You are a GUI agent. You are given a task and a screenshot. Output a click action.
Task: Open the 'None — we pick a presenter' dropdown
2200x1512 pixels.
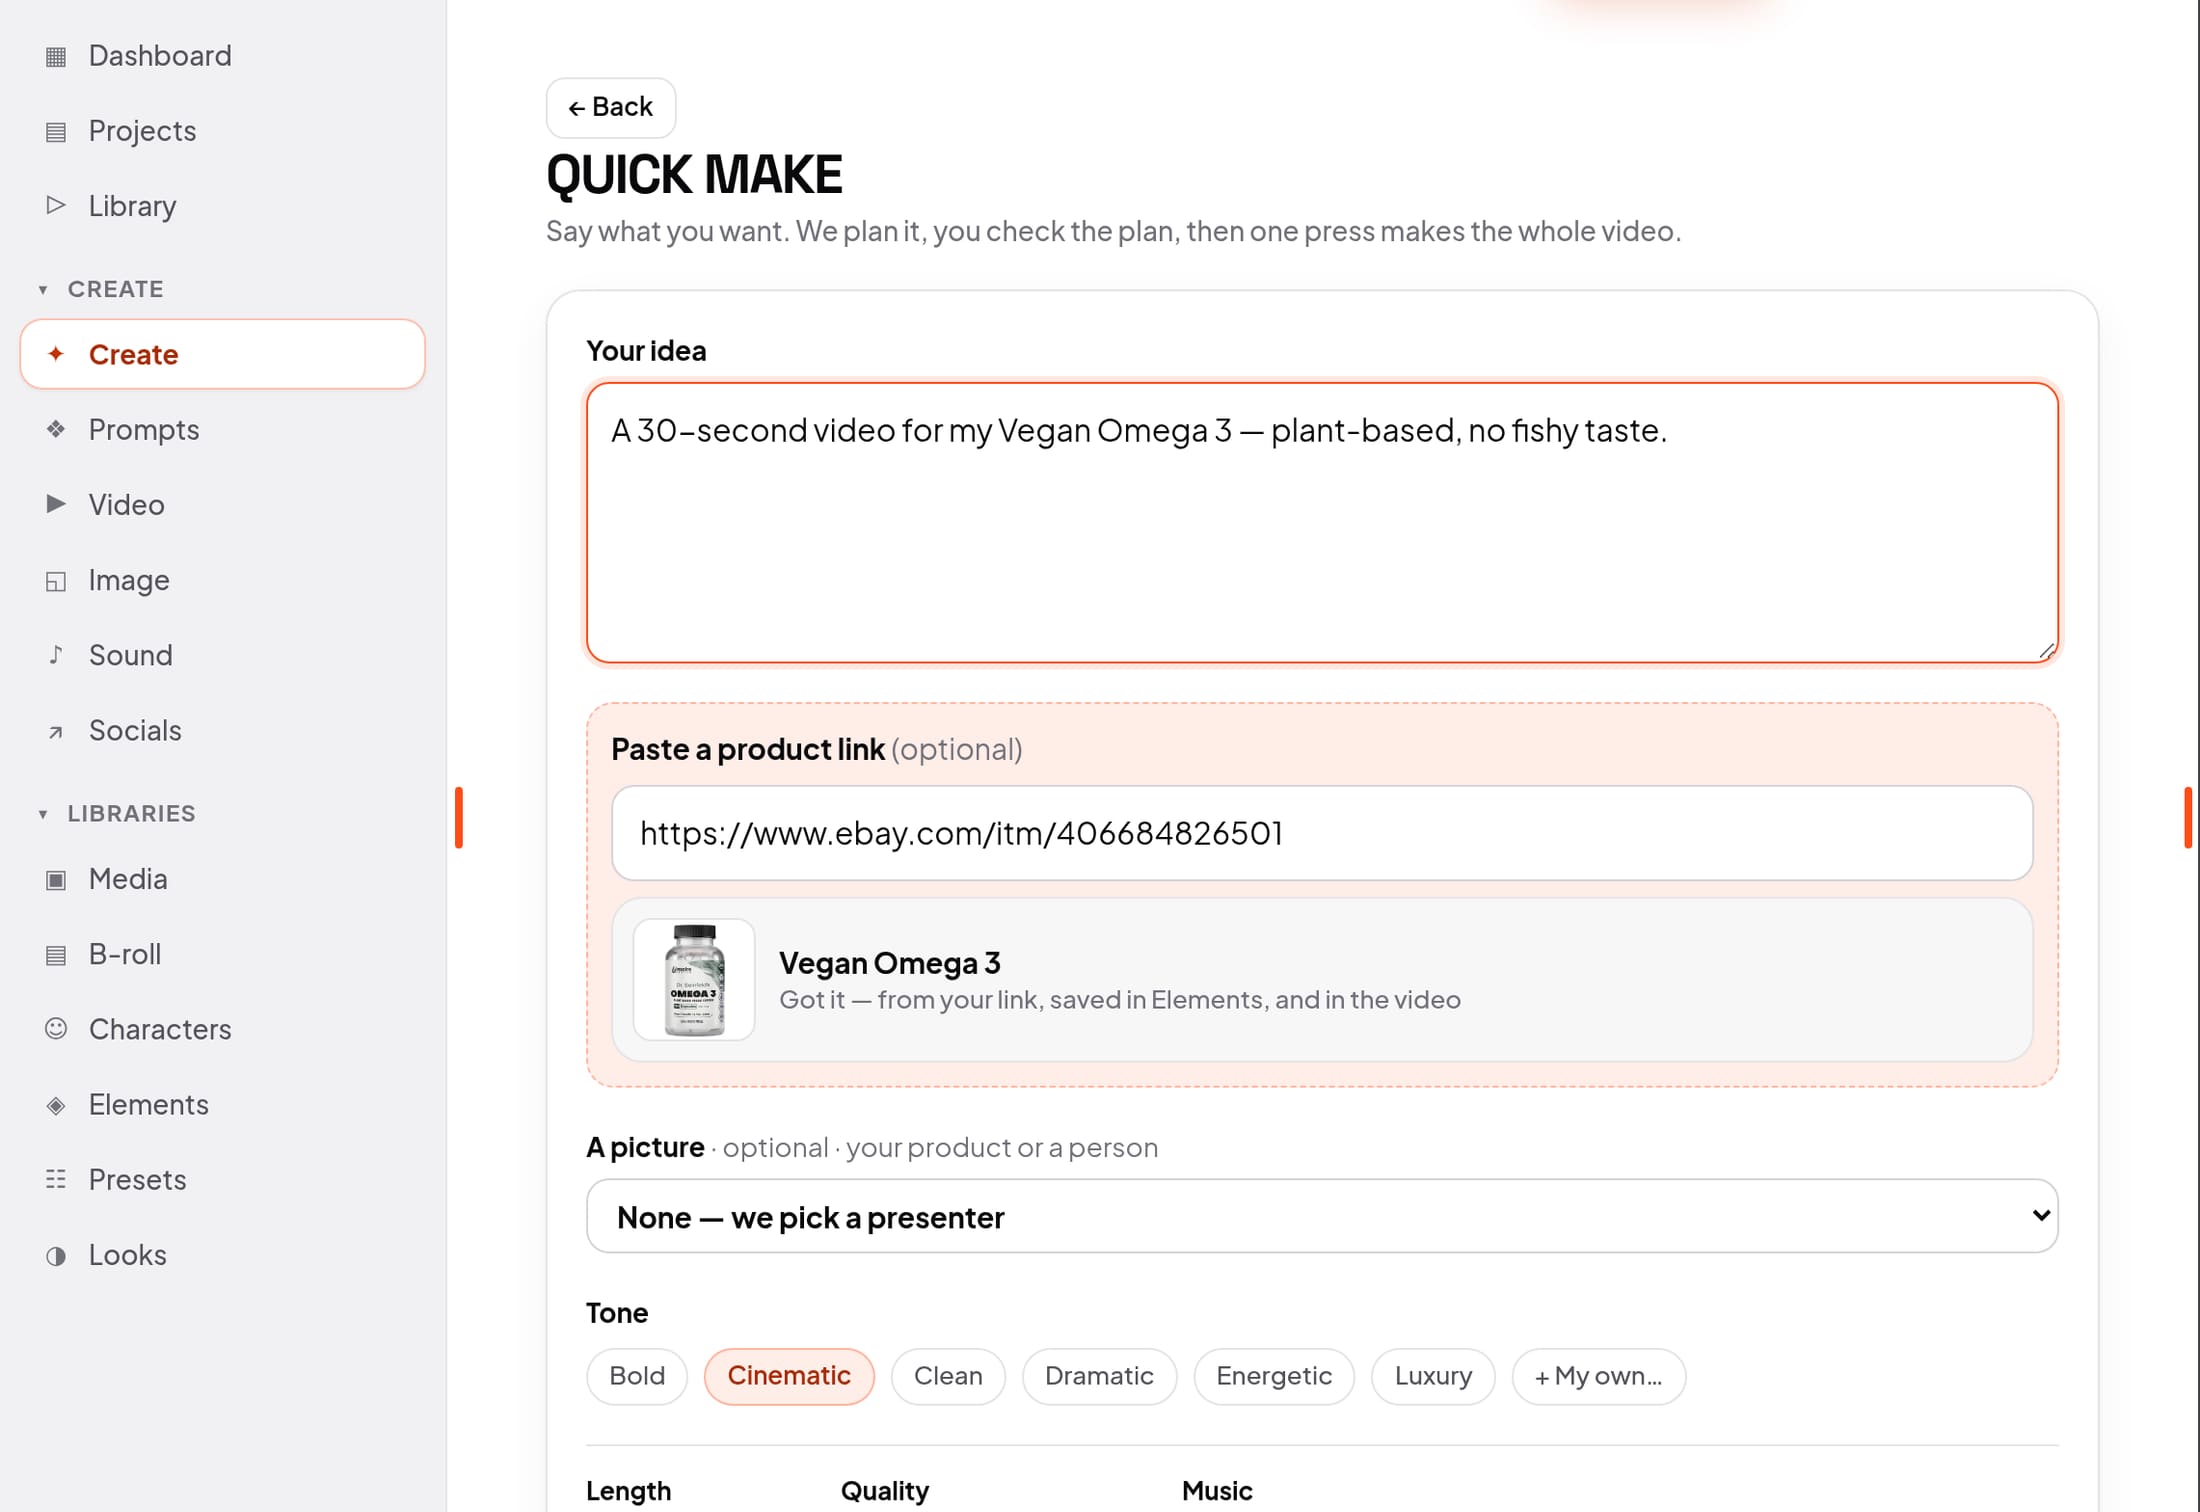click(1322, 1216)
